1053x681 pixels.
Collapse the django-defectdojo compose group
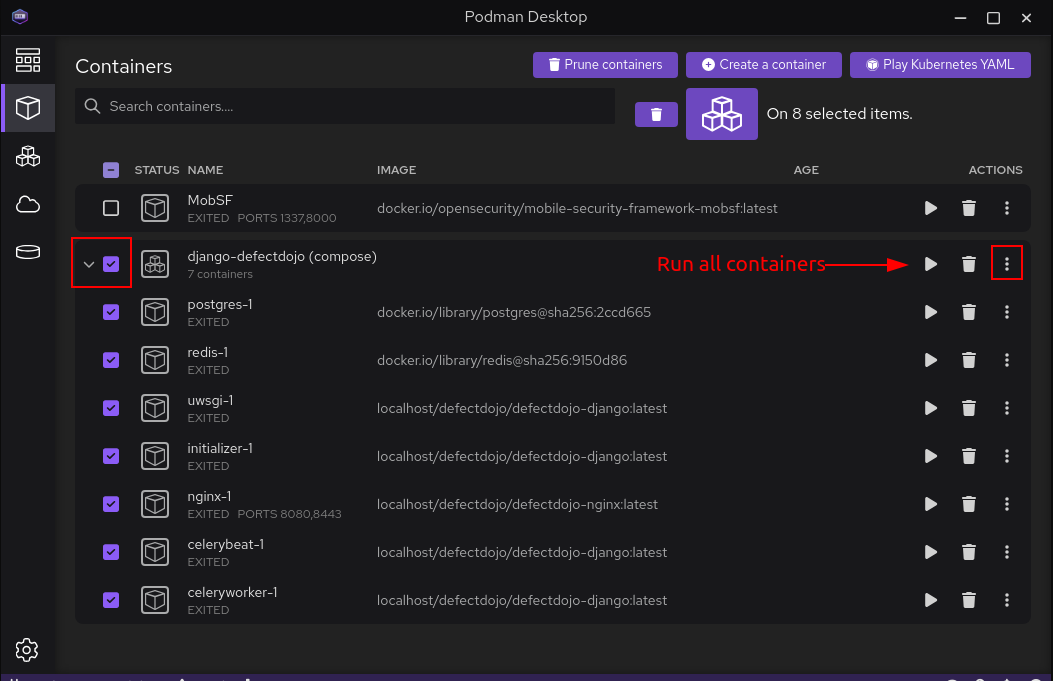click(89, 263)
